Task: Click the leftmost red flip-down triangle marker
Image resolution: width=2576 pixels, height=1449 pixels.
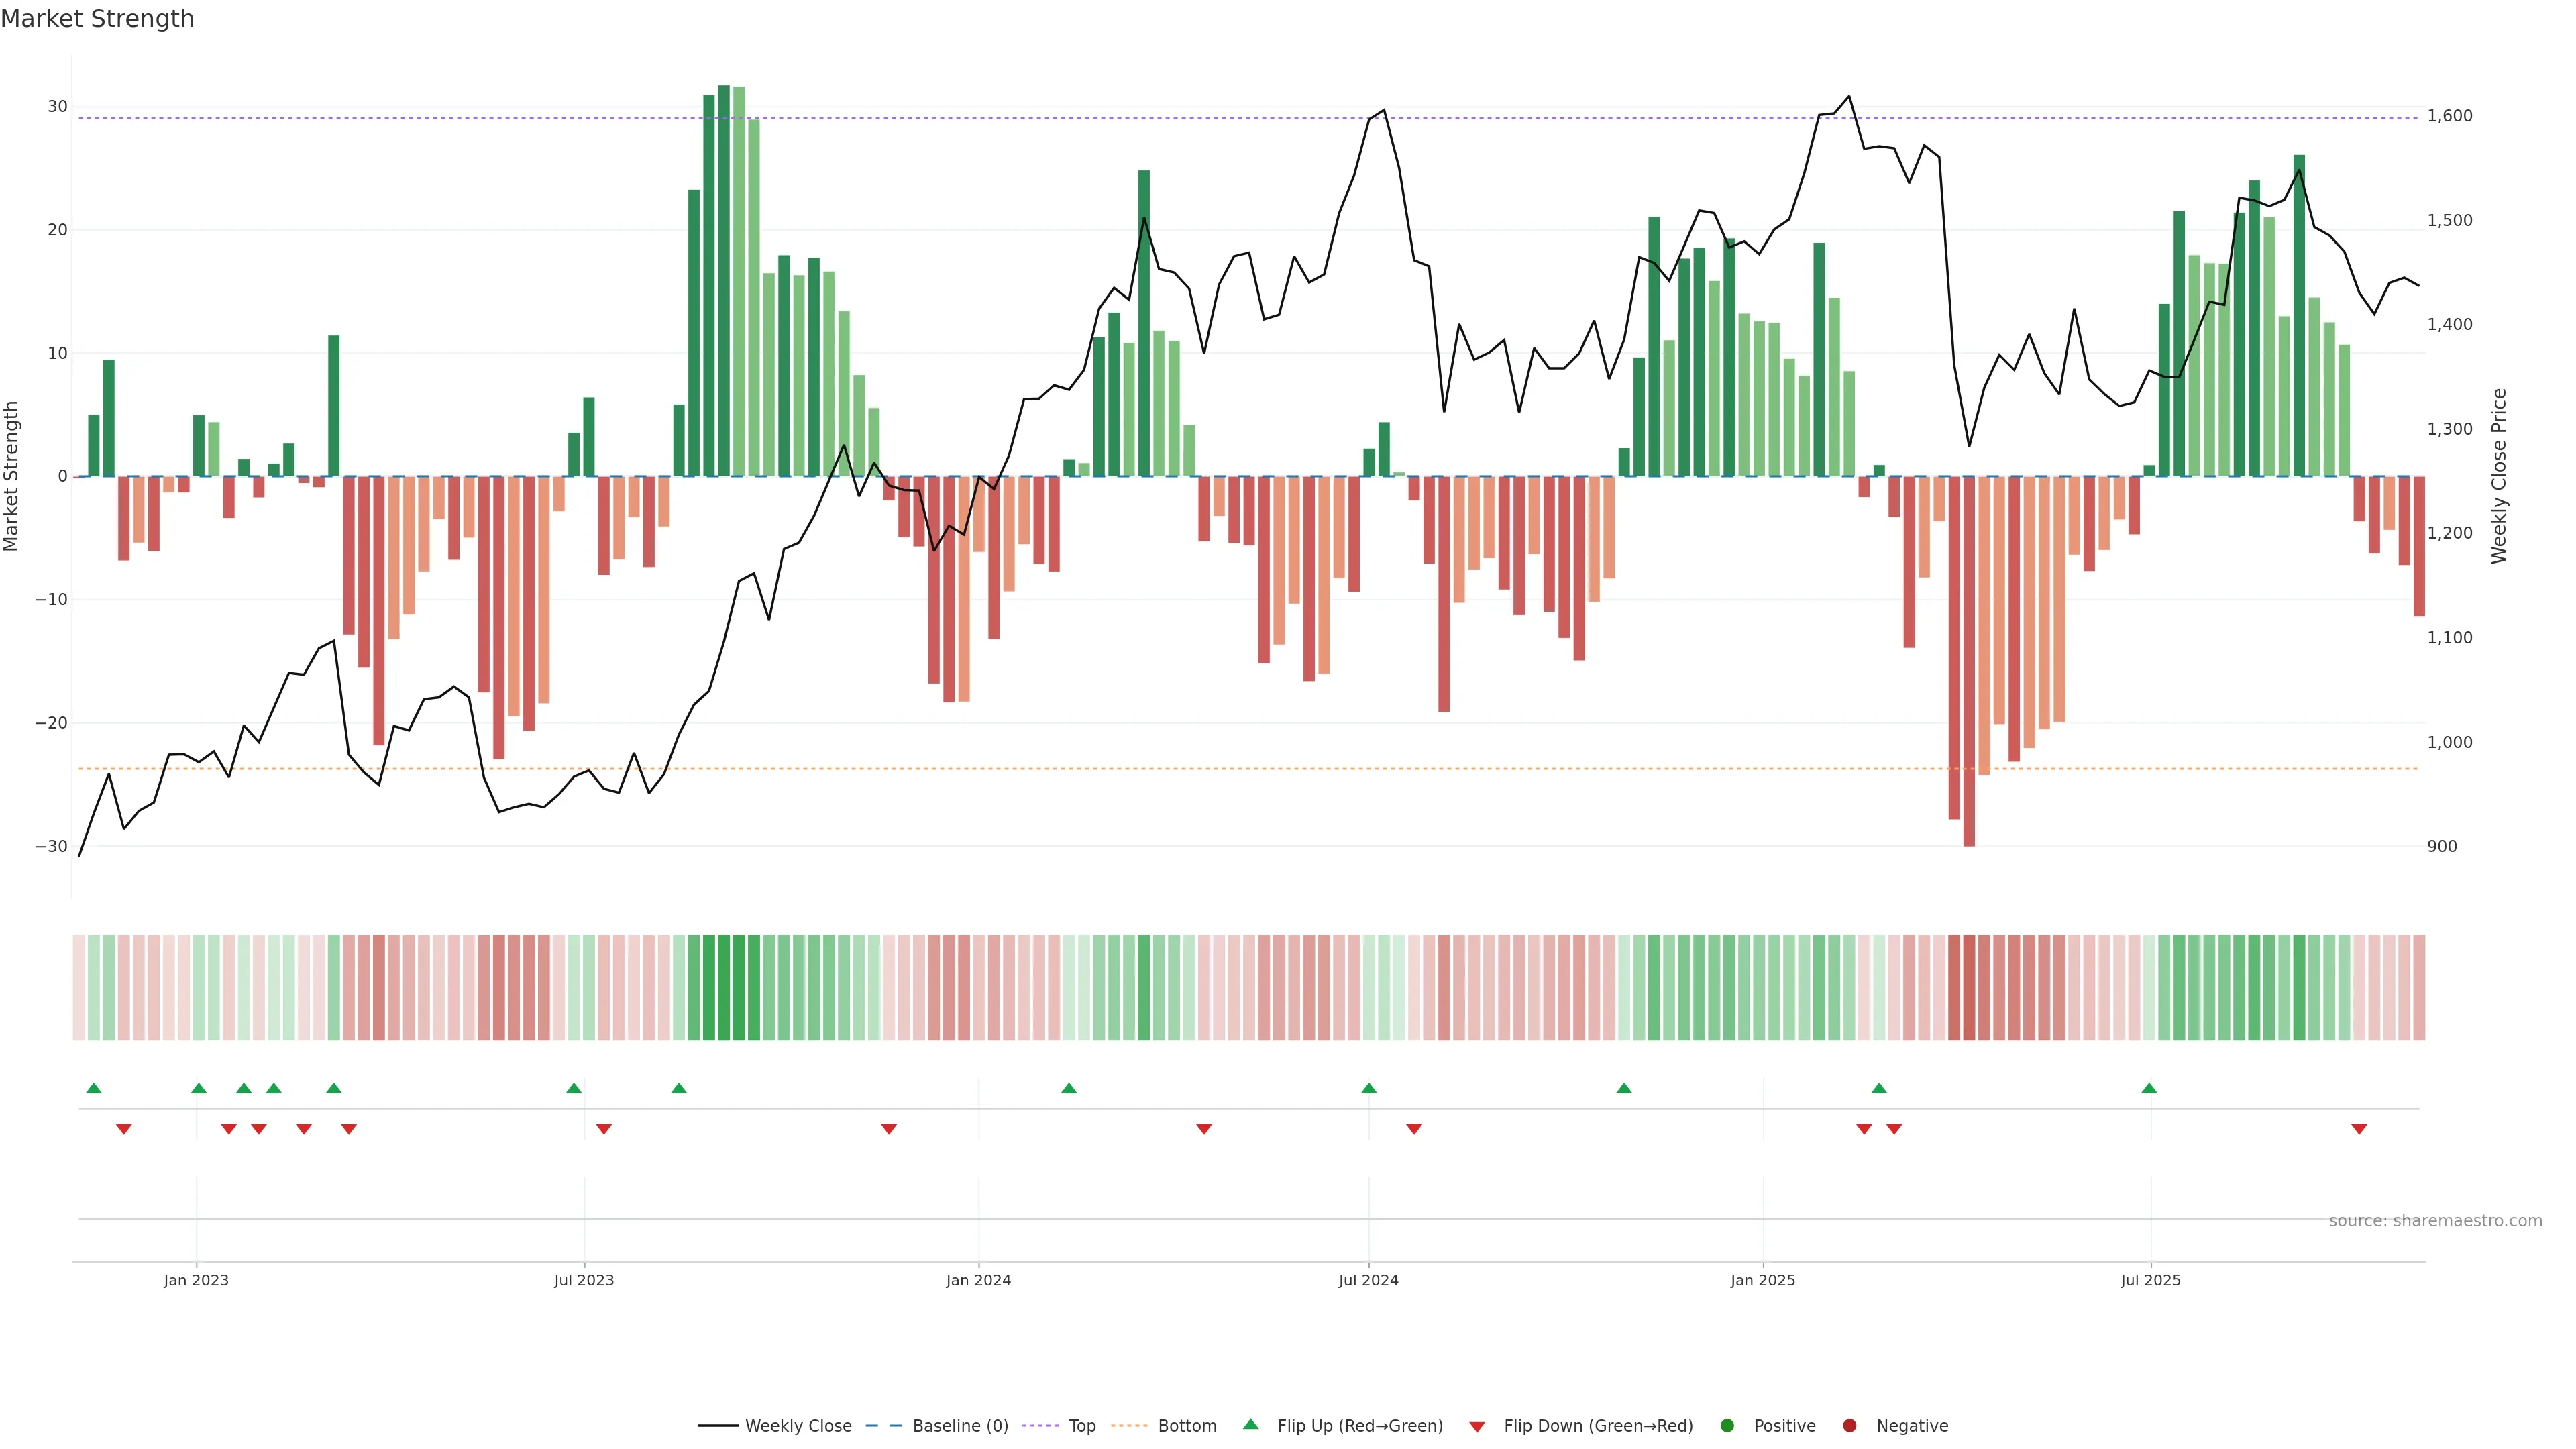Action: pyautogui.click(x=124, y=1129)
